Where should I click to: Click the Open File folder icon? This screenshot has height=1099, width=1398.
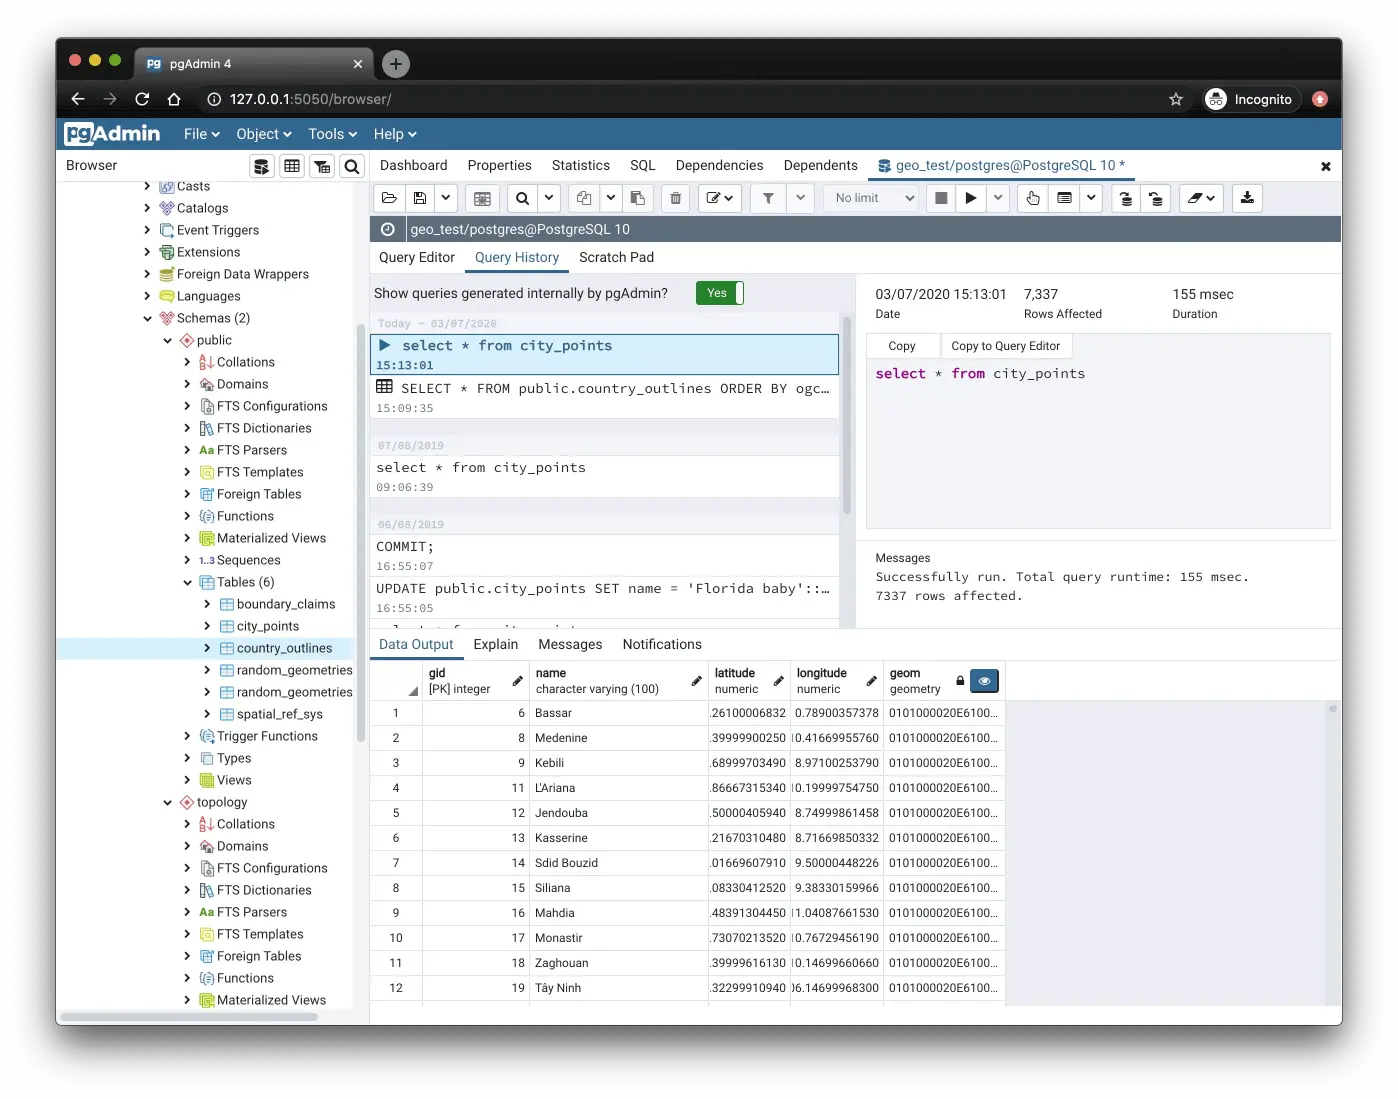390,198
